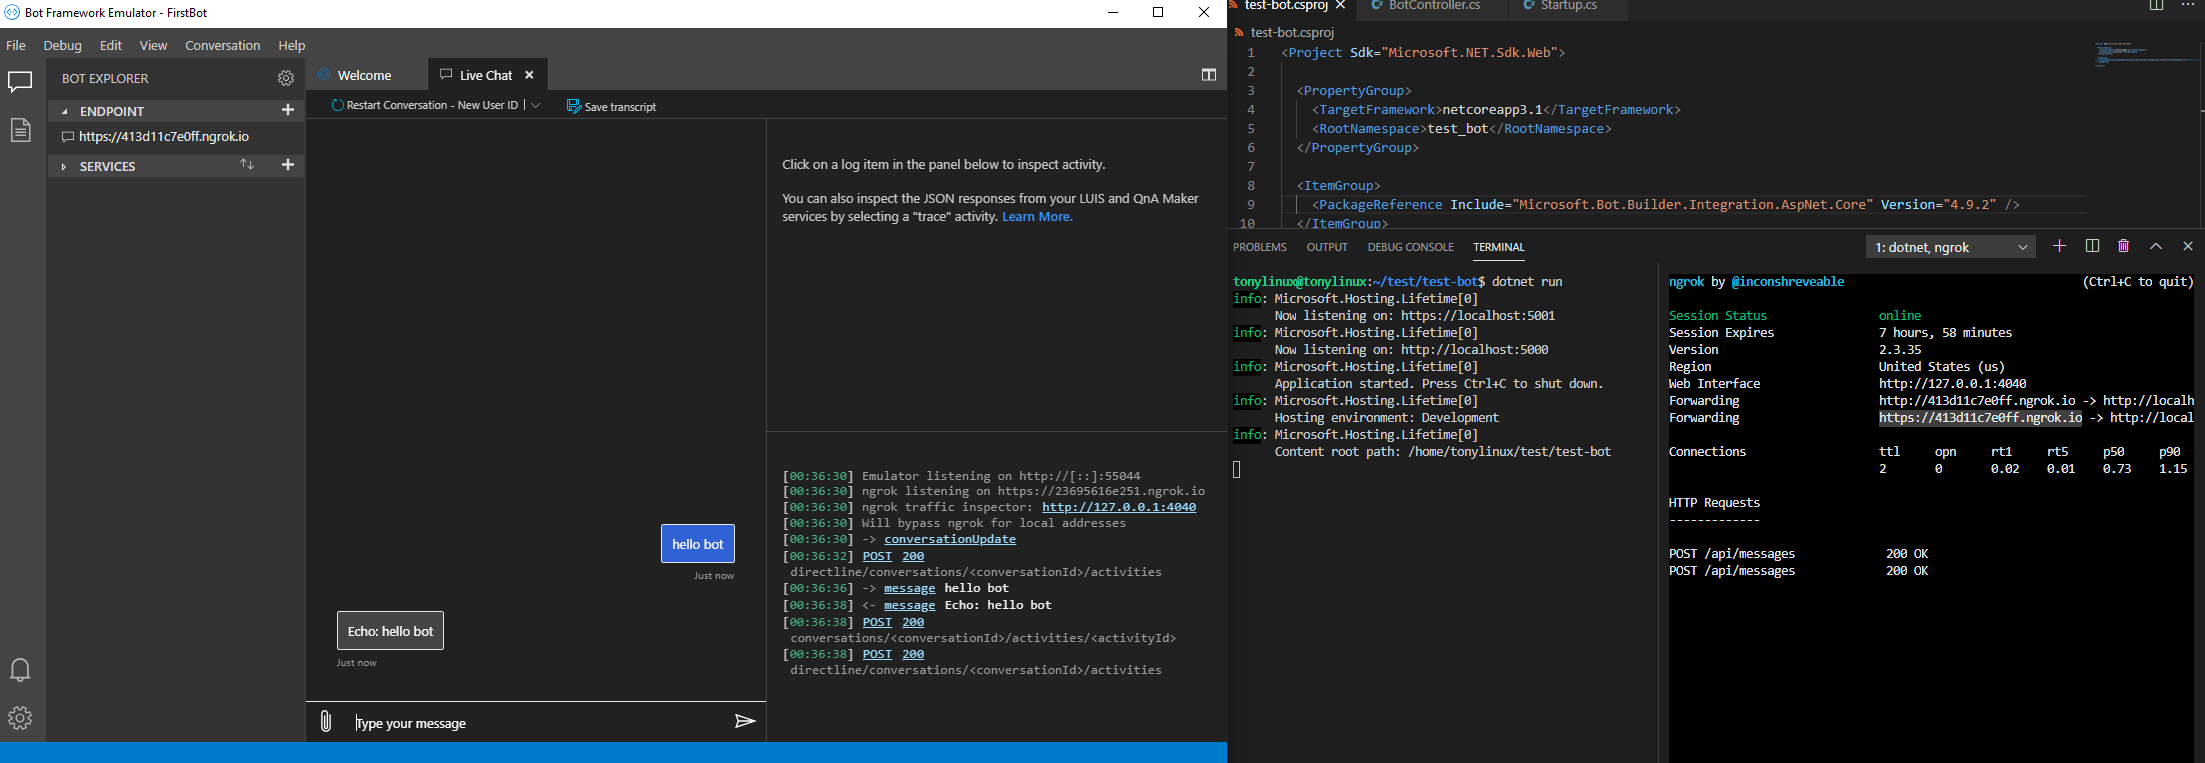The width and height of the screenshot is (2205, 763).
Task: Click the Restart Conversation icon
Action: pos(337,105)
